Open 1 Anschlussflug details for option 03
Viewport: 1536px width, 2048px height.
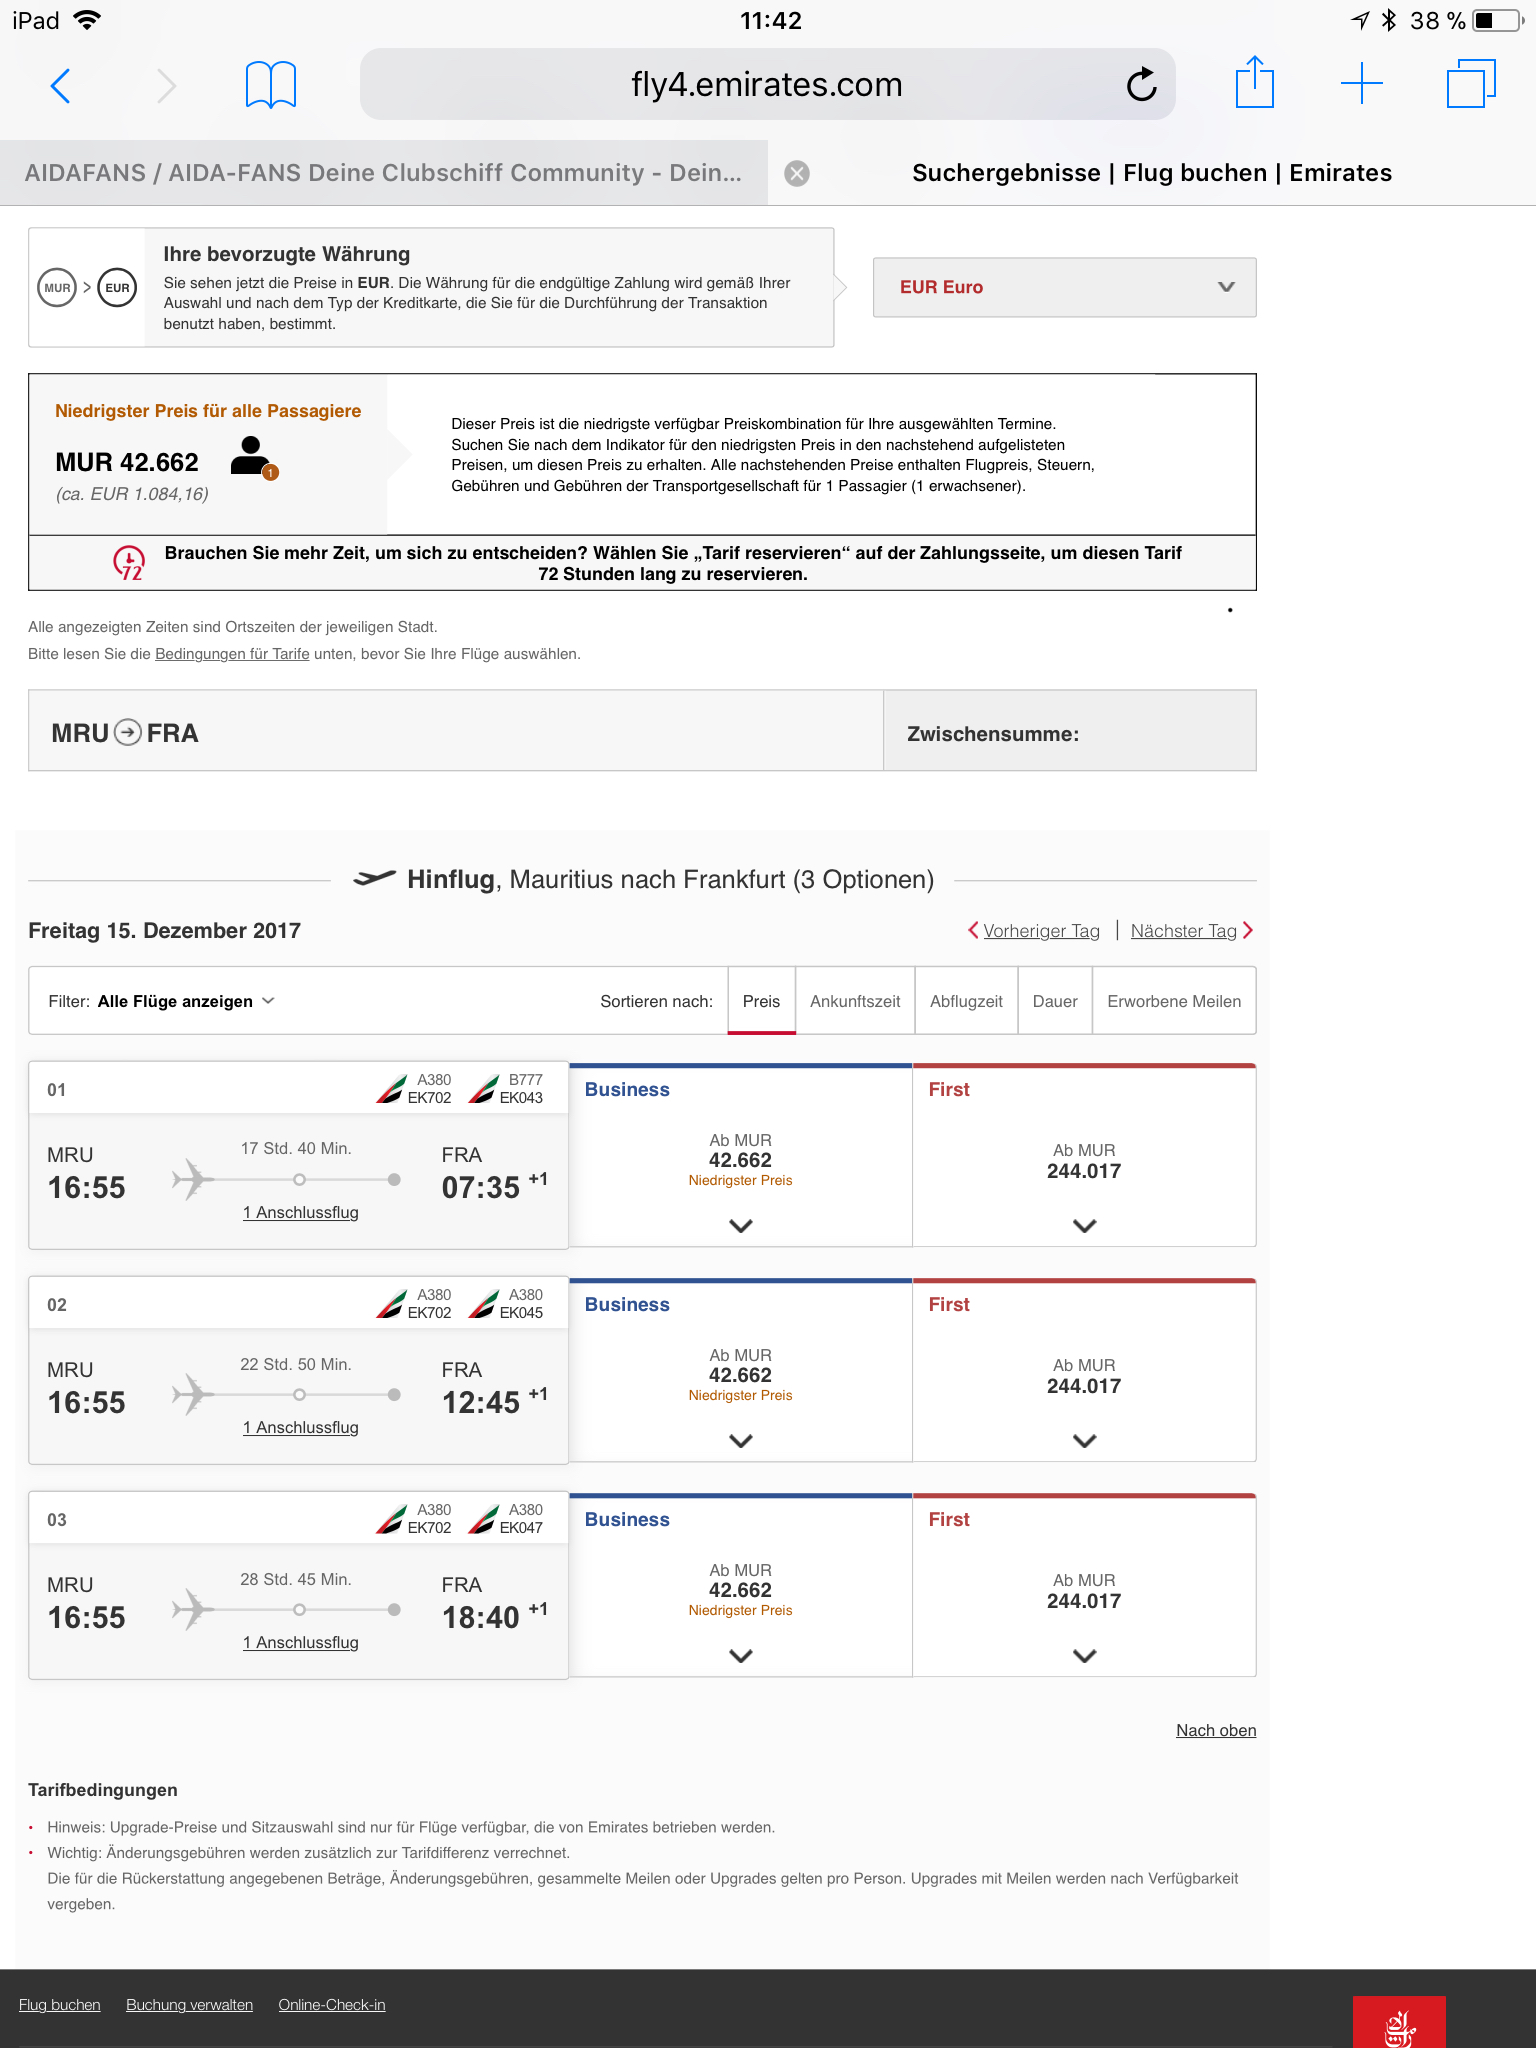pos(301,1642)
